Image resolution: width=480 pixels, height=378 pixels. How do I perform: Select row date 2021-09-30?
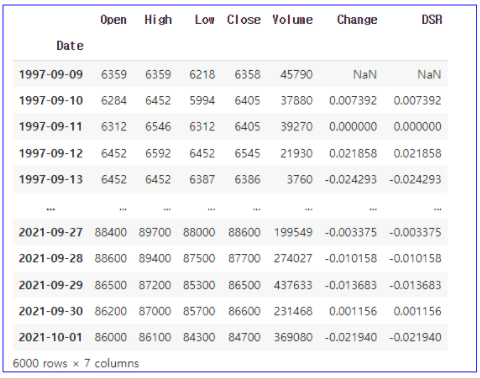click(51, 311)
